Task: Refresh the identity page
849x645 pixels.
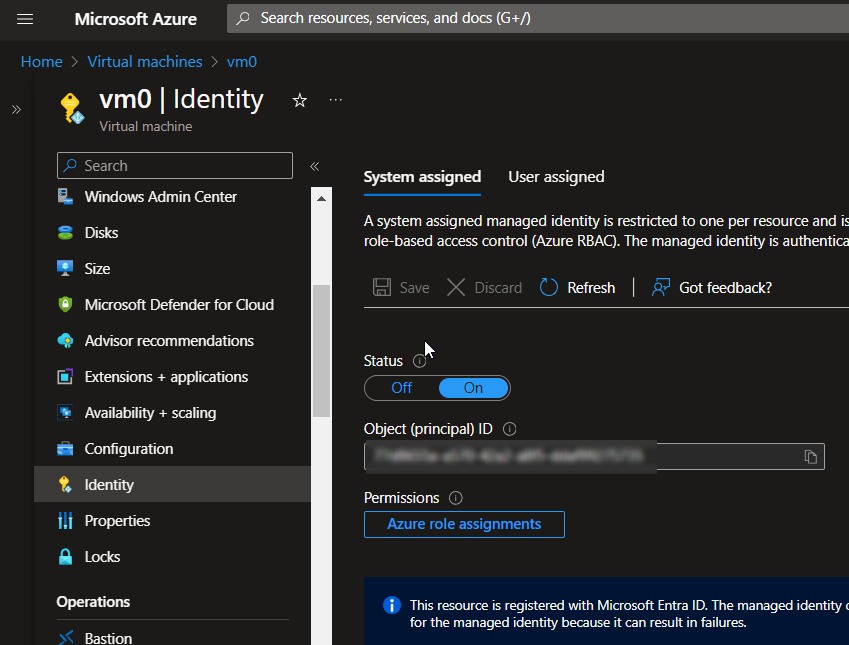Action: tap(577, 288)
